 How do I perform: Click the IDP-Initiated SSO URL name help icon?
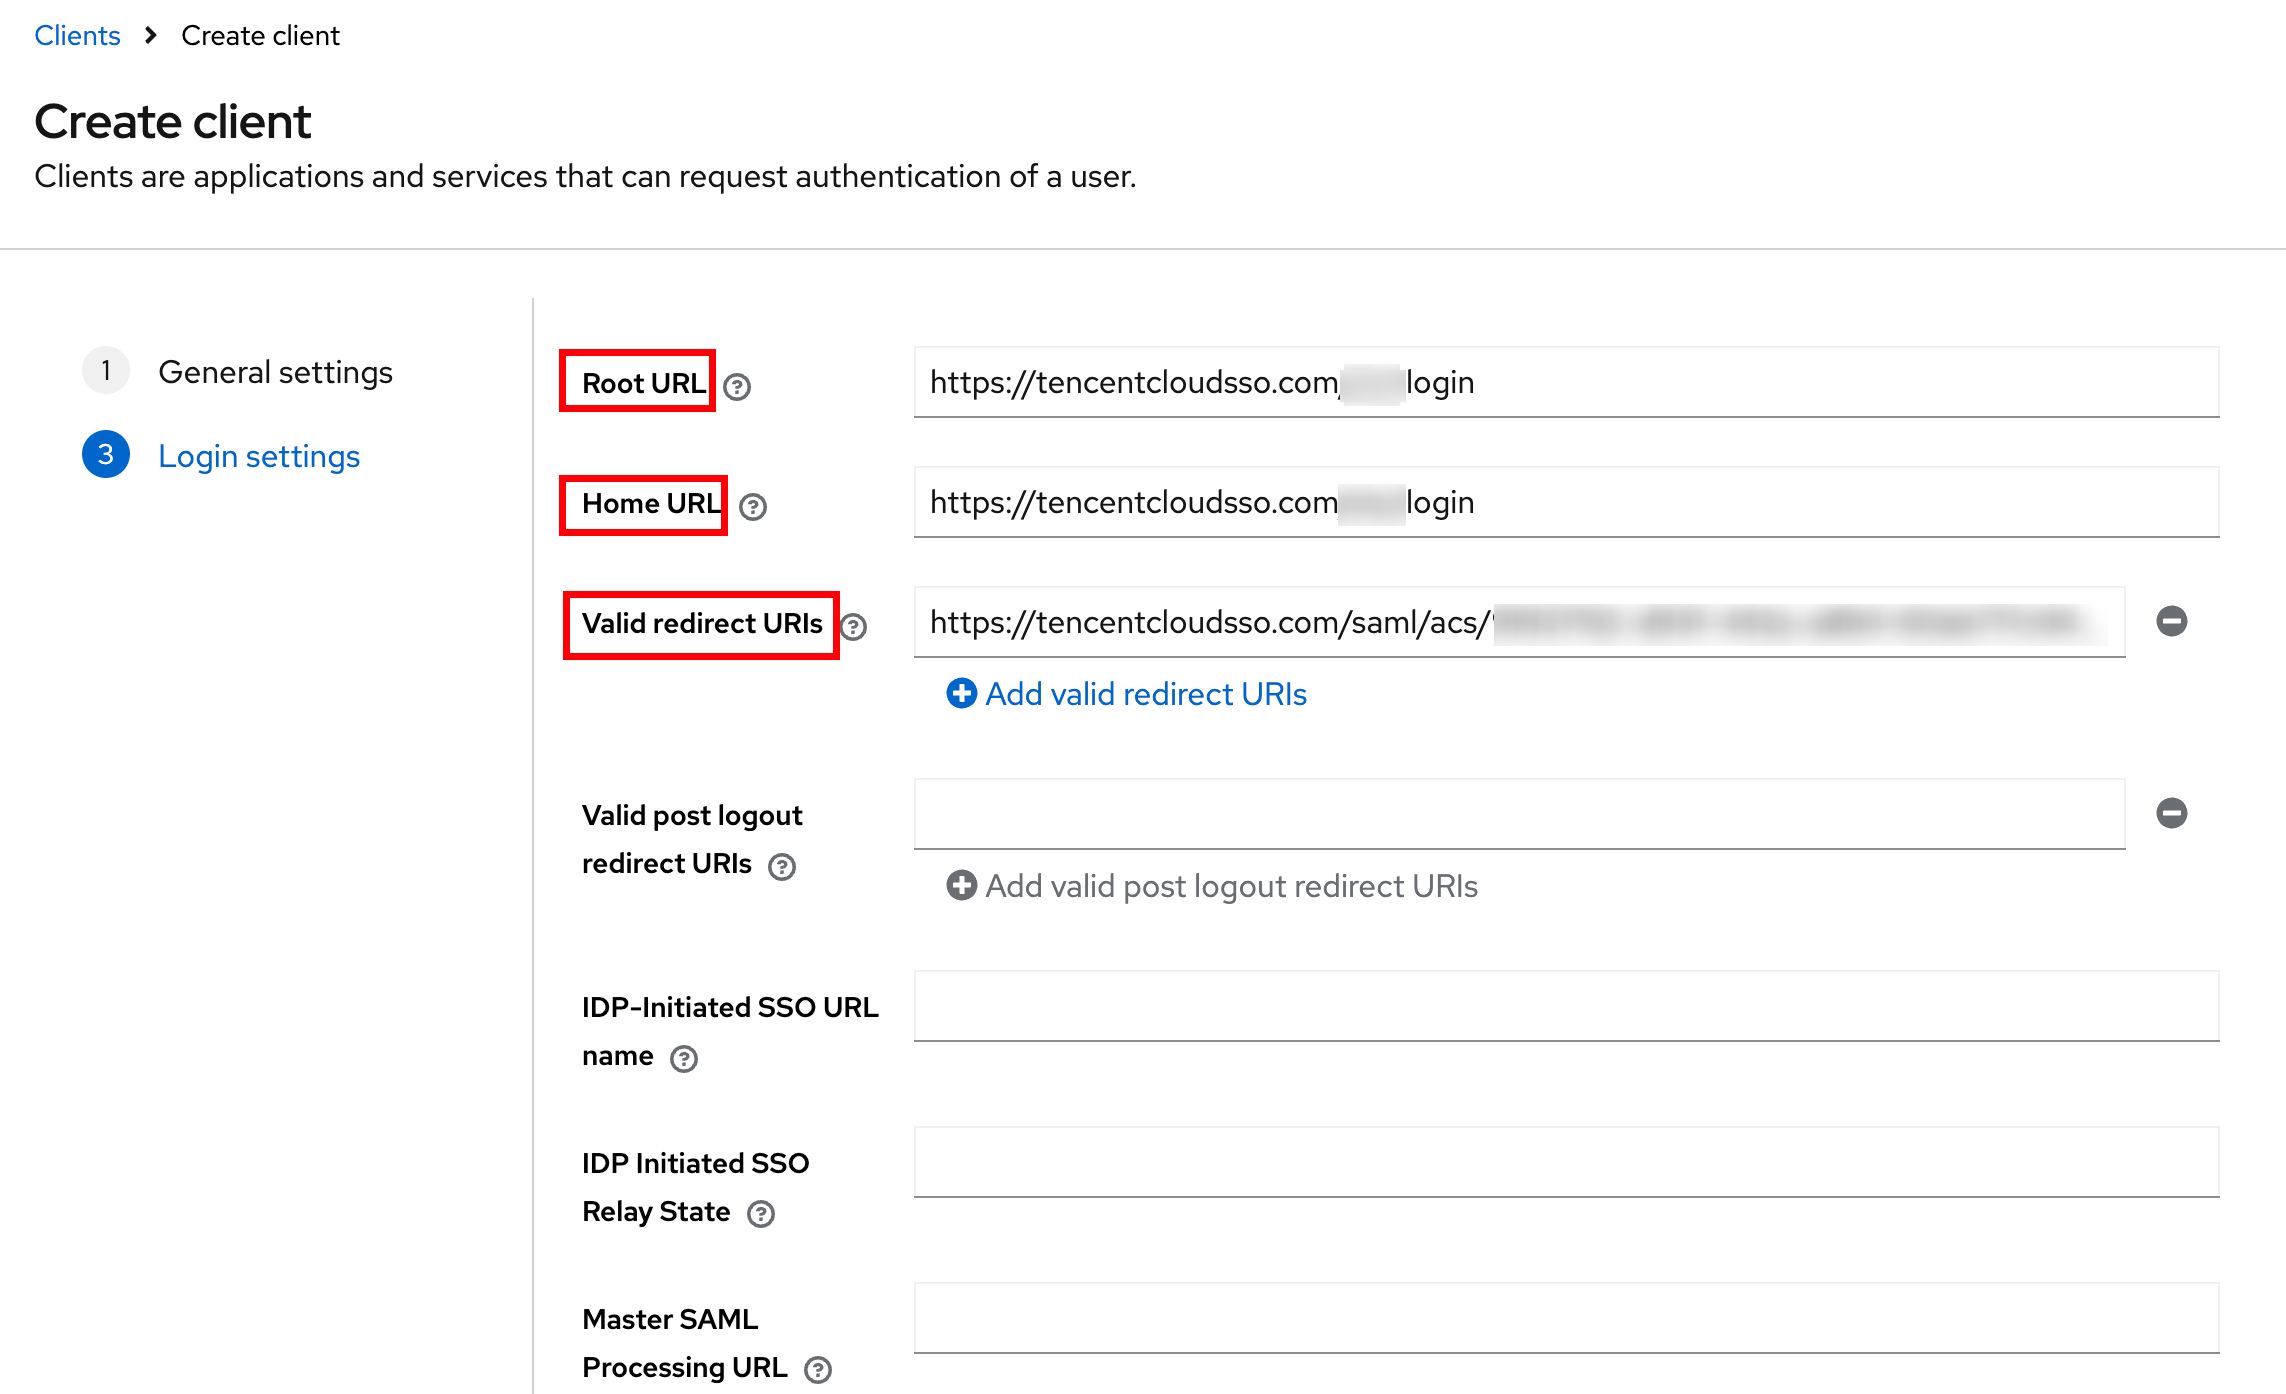point(684,1059)
